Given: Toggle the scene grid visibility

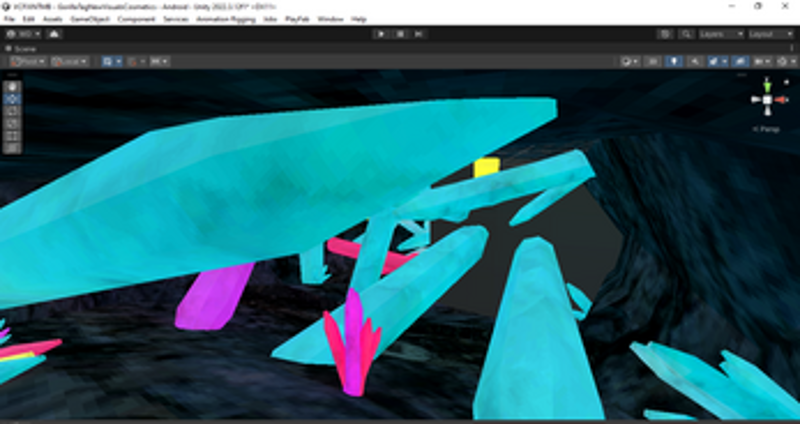Looking at the screenshot, I should [x=107, y=62].
